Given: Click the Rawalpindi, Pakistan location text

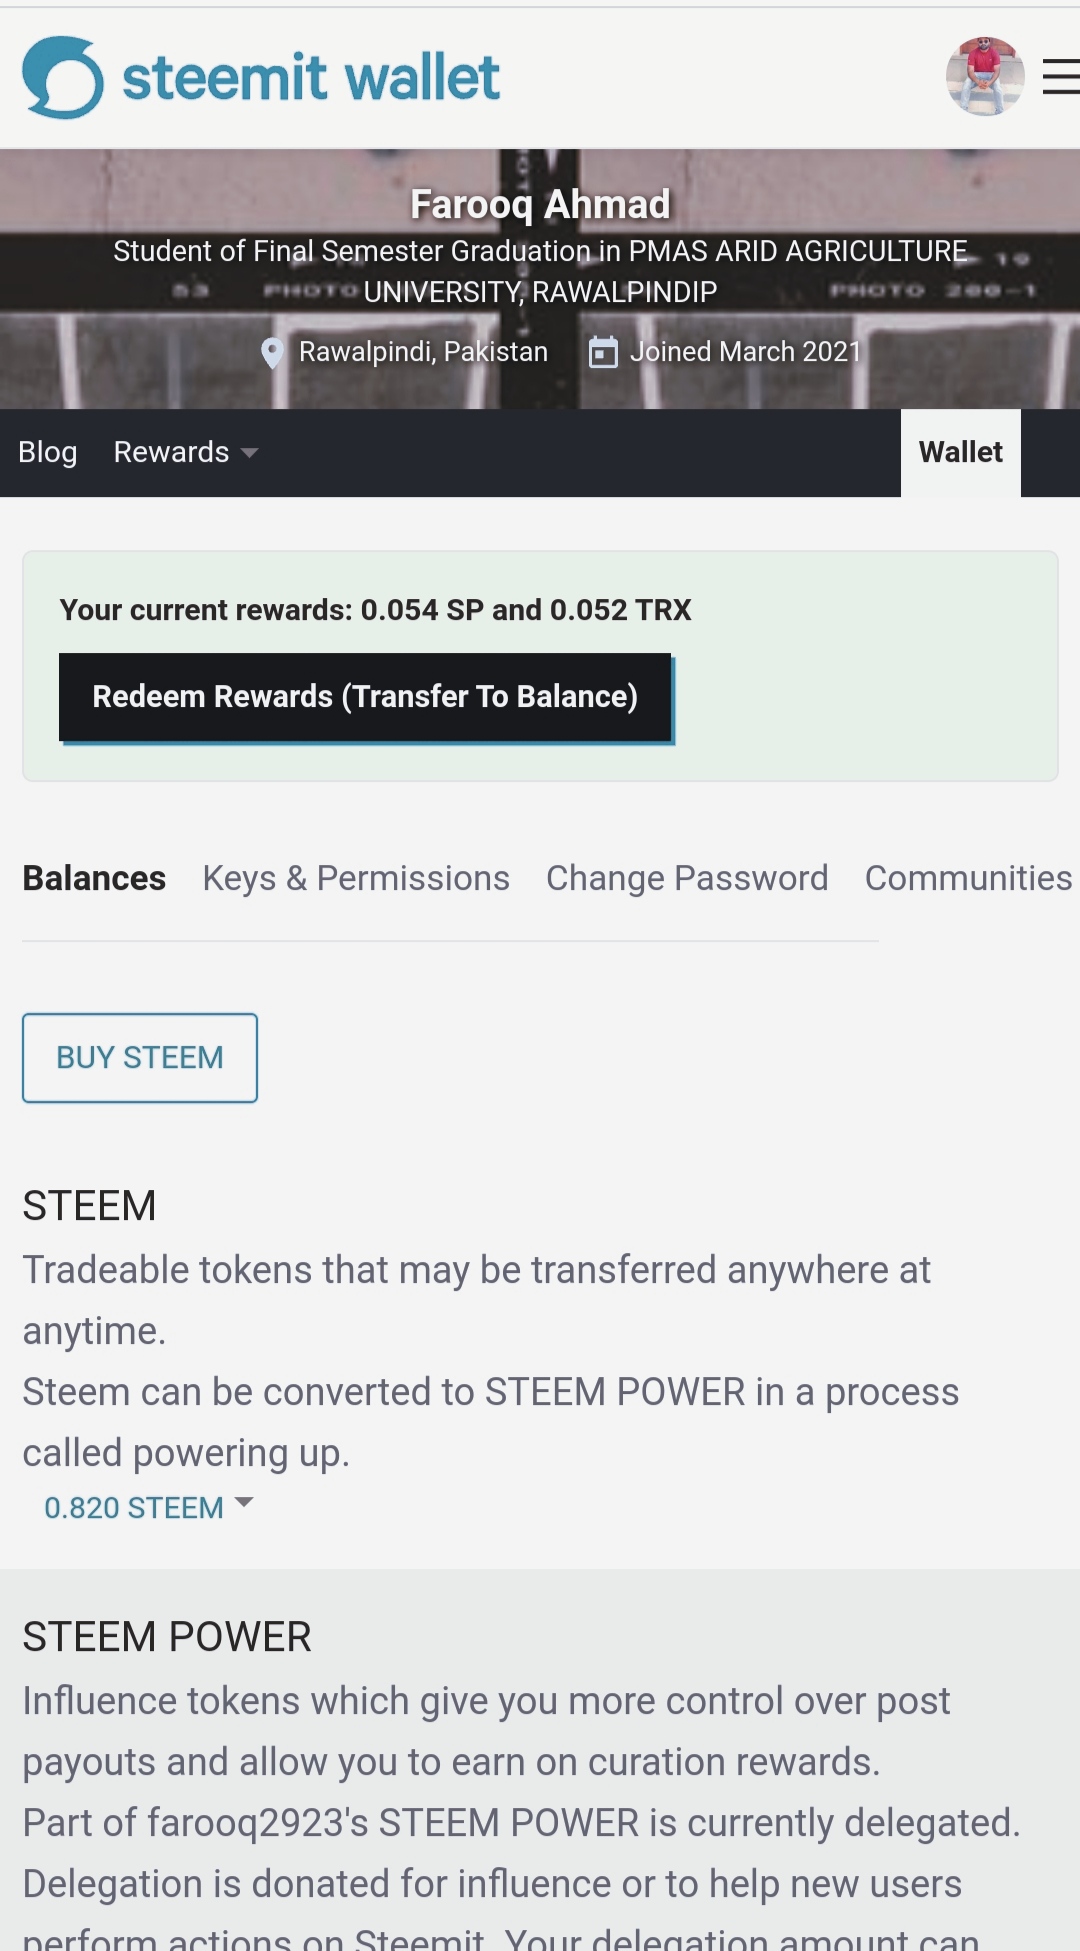Looking at the screenshot, I should [423, 352].
